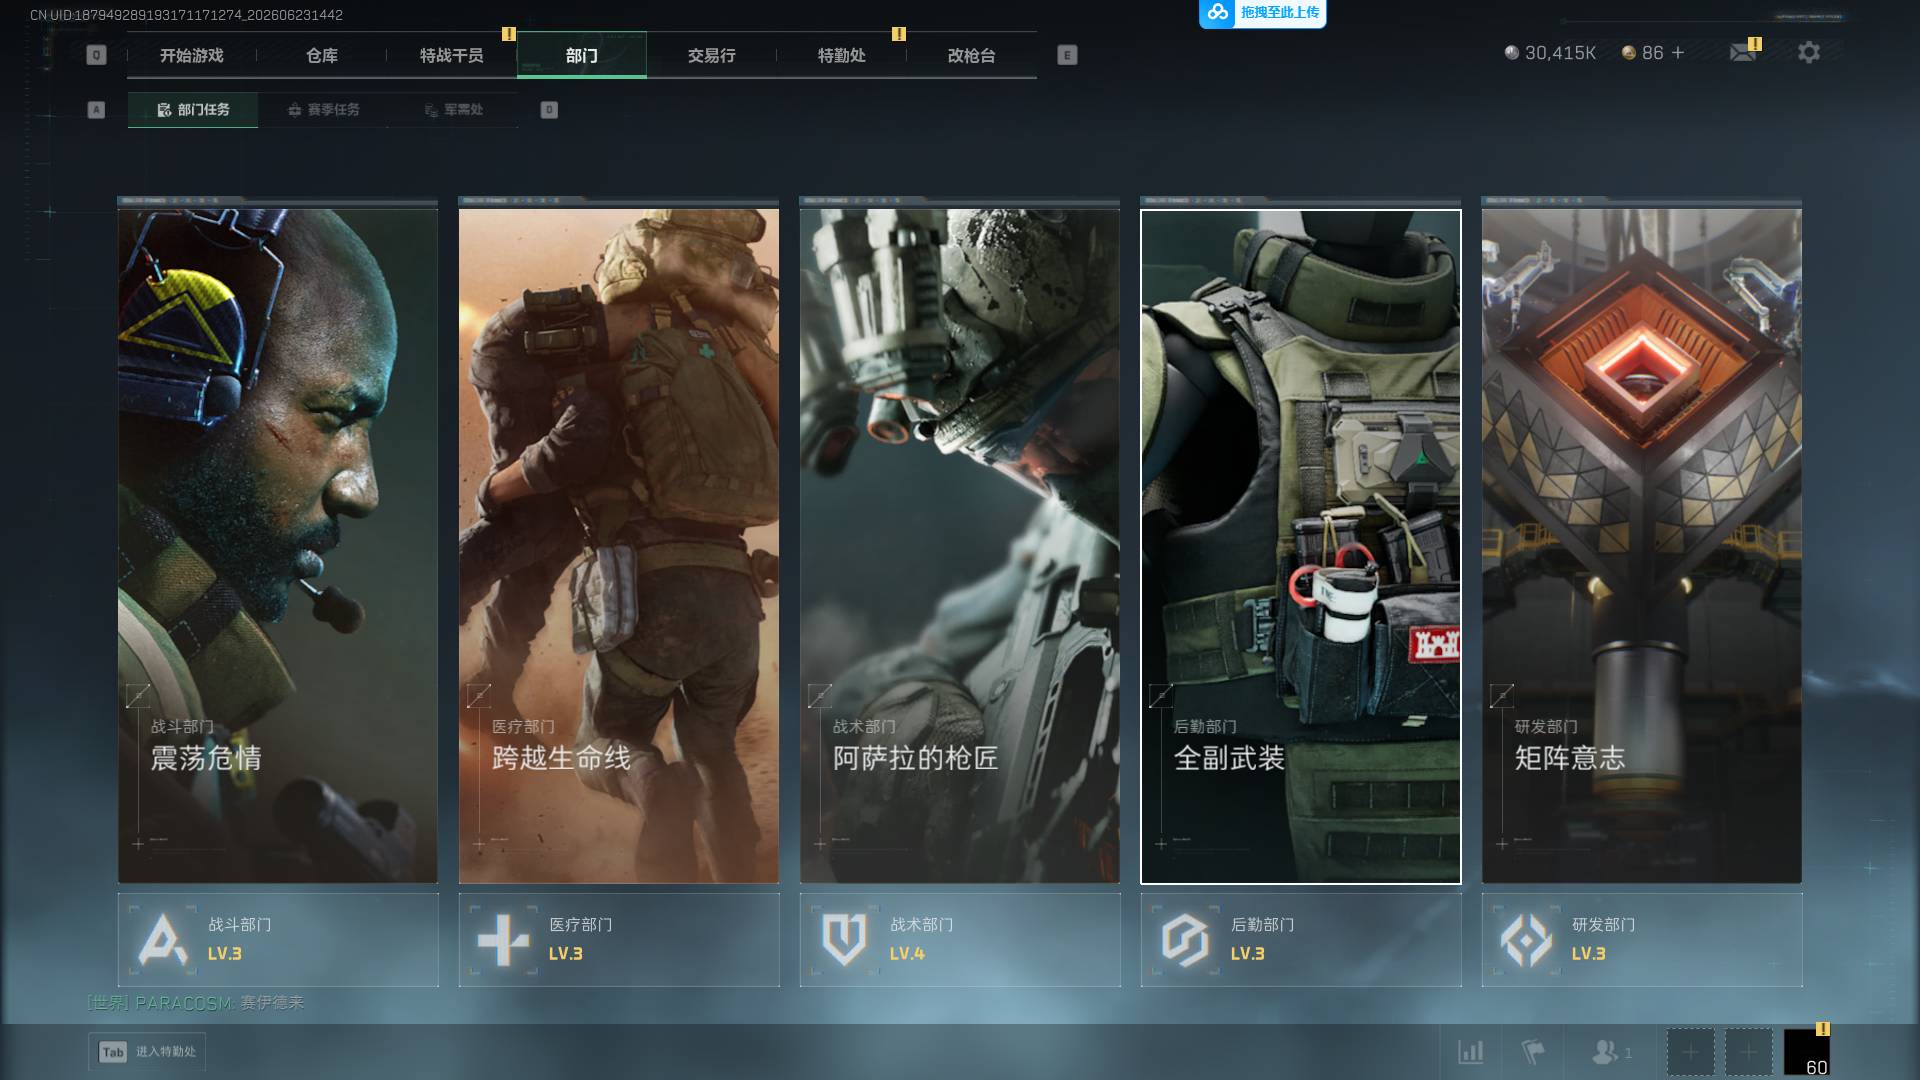Click the medical department cross emblem
This screenshot has width=1920, height=1080.
point(503,940)
